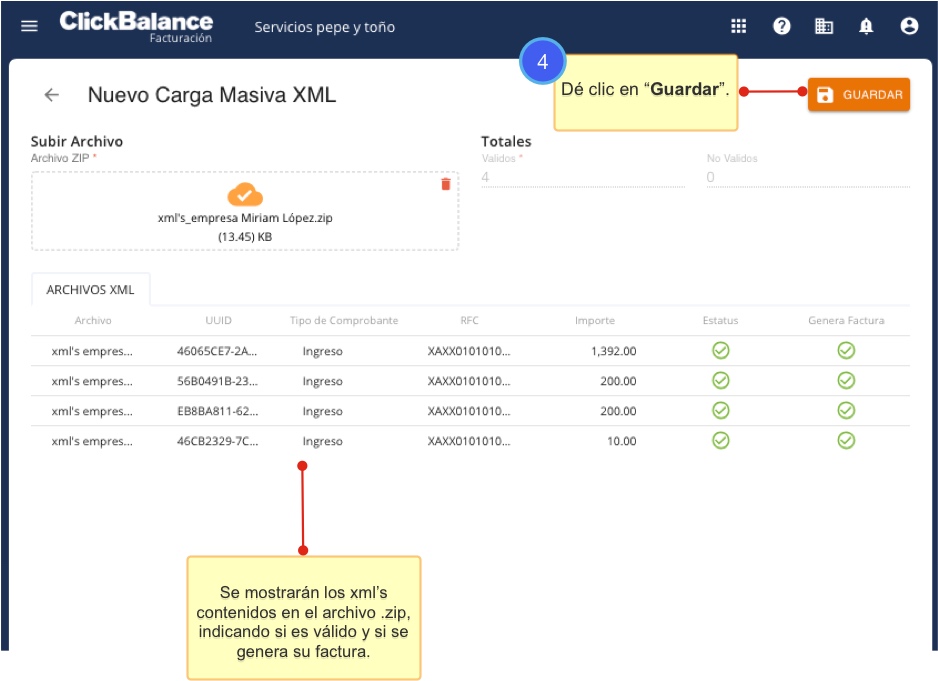Click the No Validos totals field

pyautogui.click(x=807, y=178)
